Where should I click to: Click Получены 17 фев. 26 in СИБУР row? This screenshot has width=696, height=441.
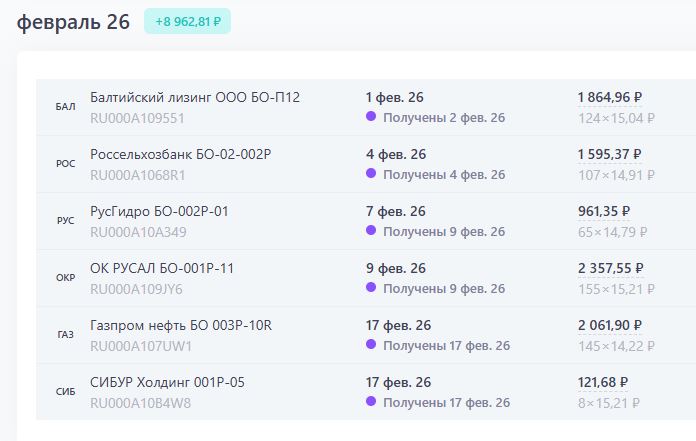[x=447, y=403]
